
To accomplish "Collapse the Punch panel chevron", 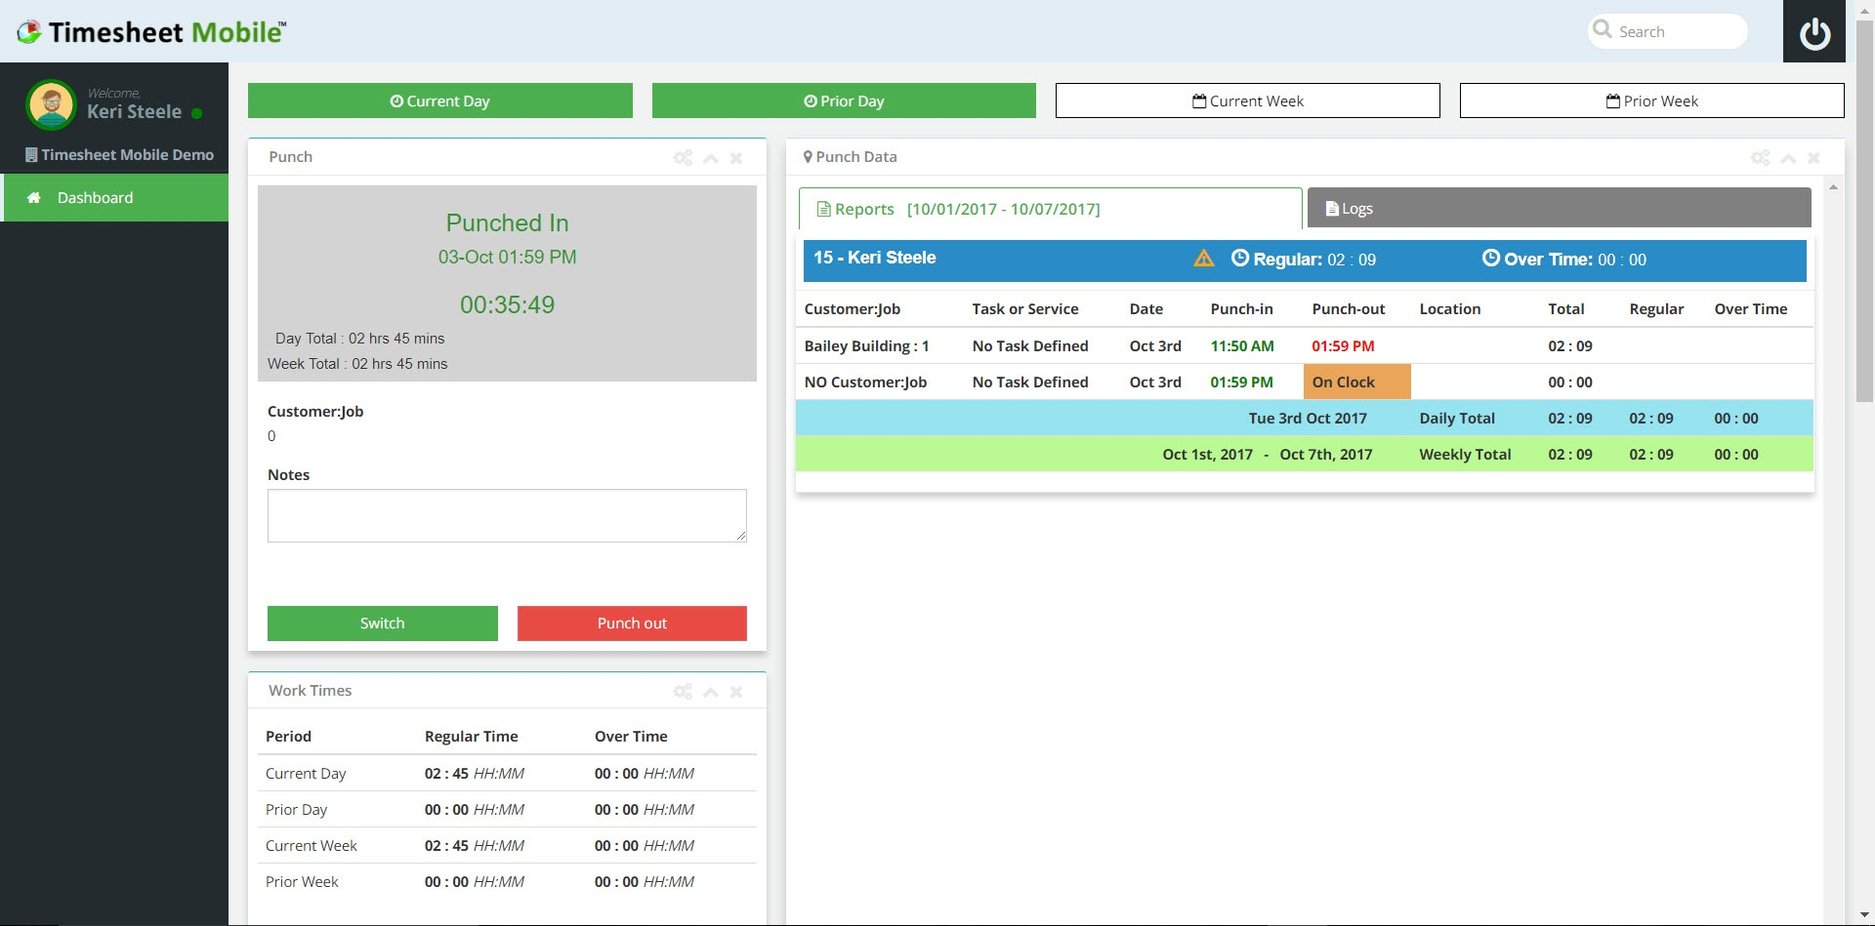I will tap(710, 158).
